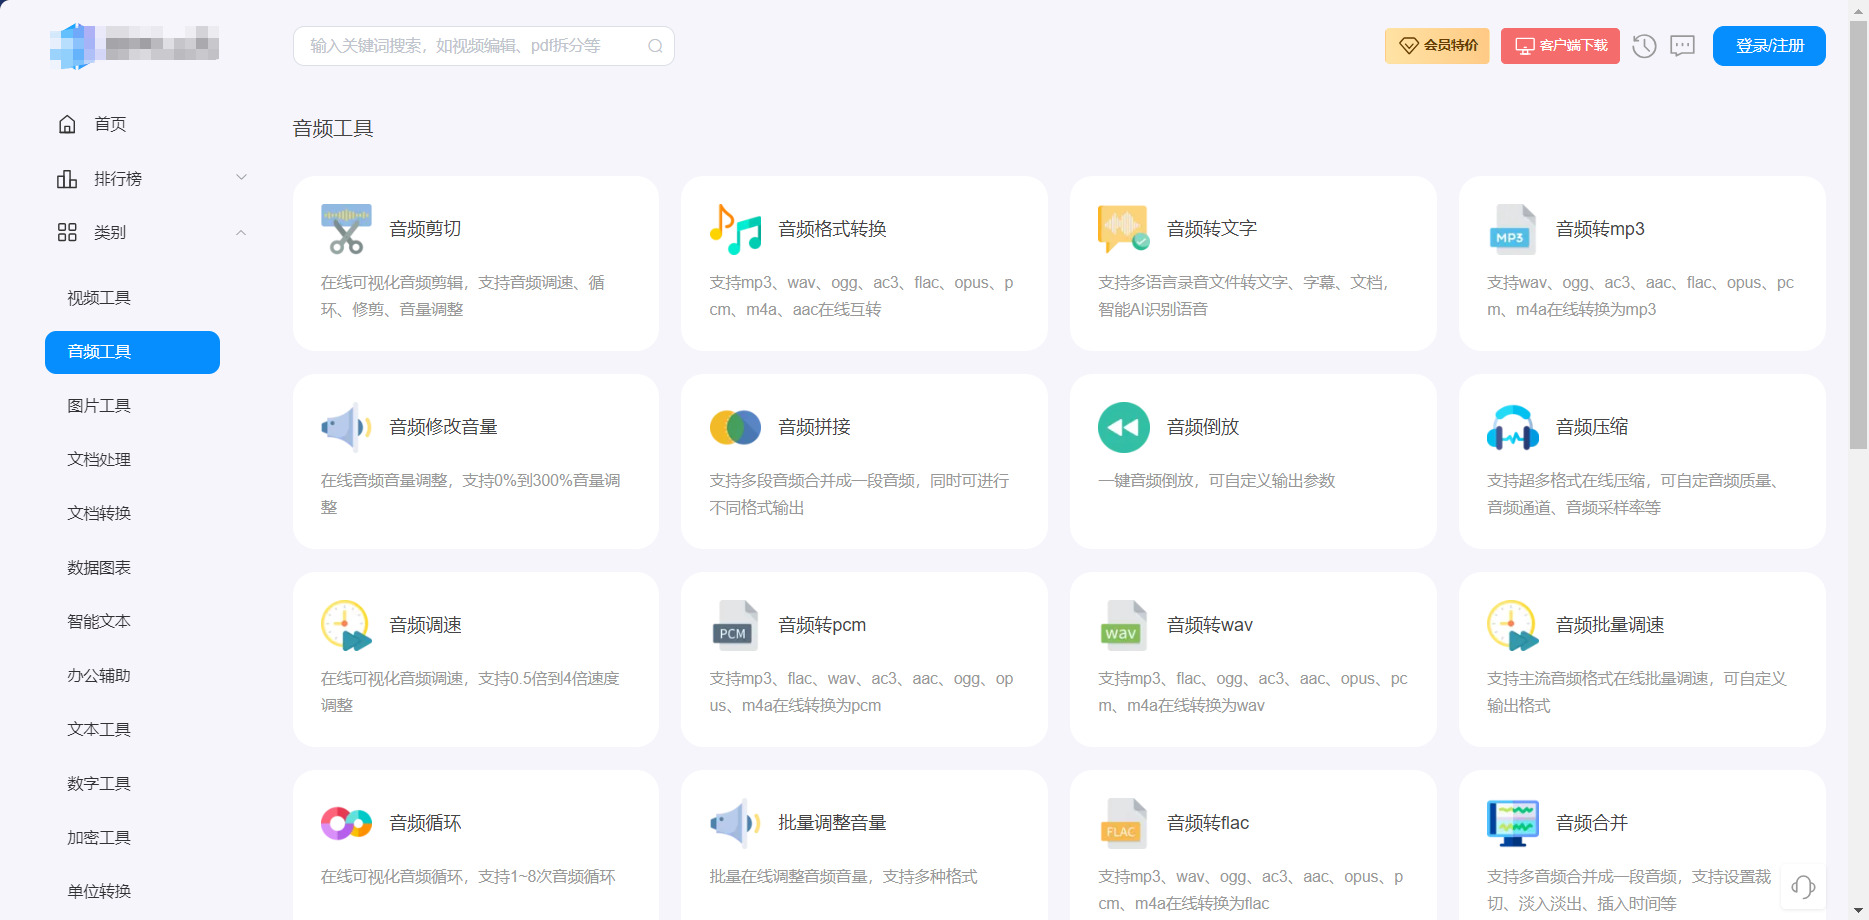Select the 音频转mp3 file icon
This screenshot has height=920, width=1869.
coord(1513,229)
